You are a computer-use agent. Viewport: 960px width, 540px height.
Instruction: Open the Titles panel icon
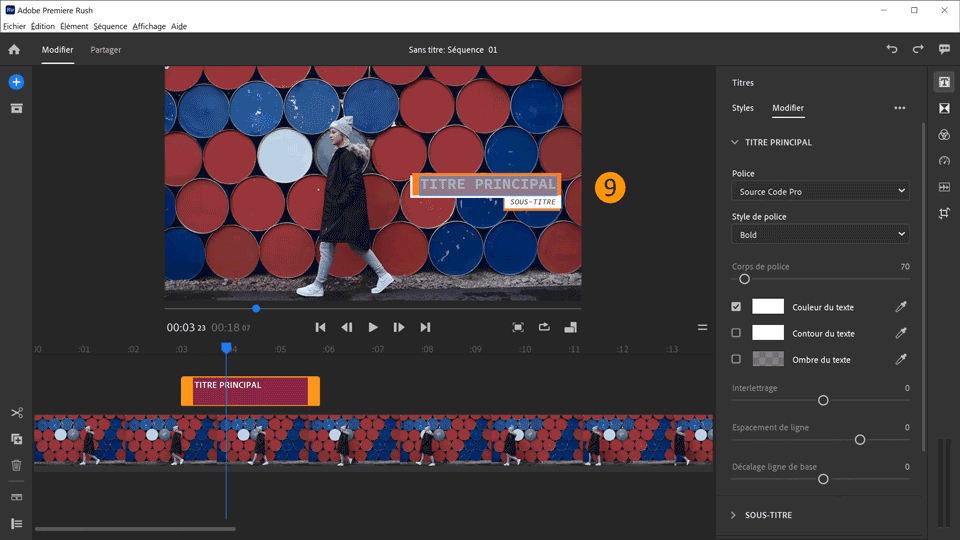944,82
